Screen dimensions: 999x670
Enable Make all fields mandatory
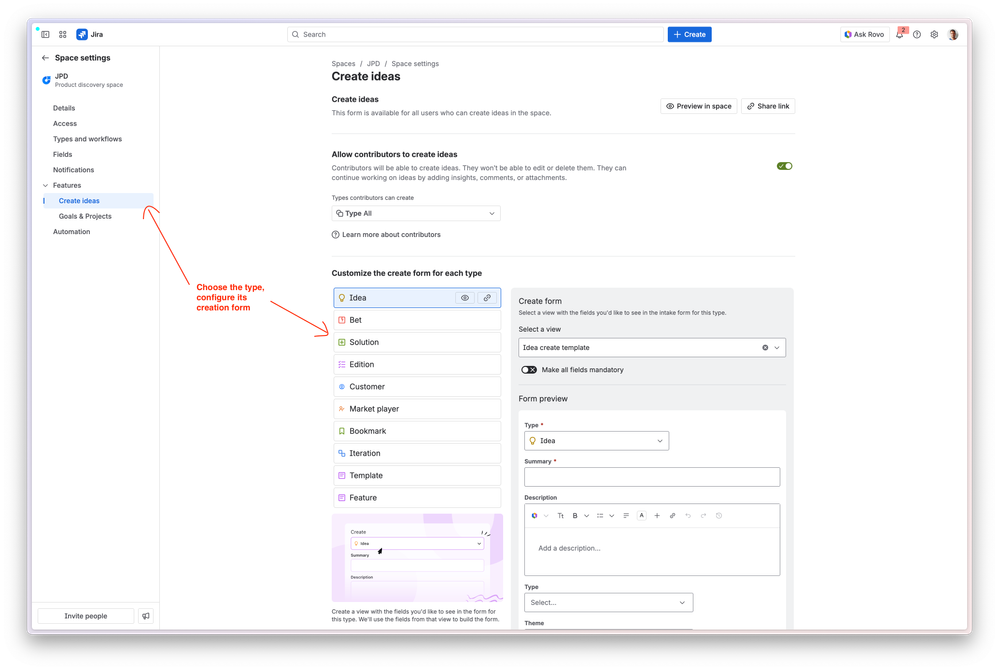529,370
